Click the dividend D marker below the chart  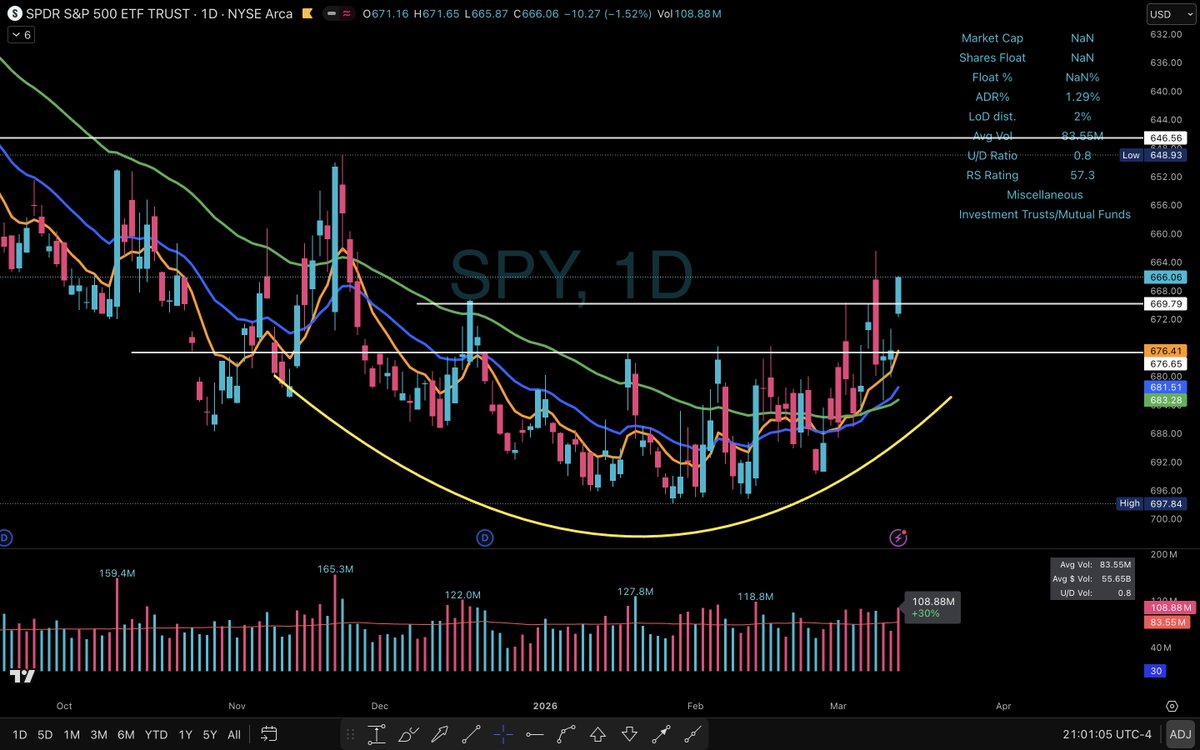(485, 537)
